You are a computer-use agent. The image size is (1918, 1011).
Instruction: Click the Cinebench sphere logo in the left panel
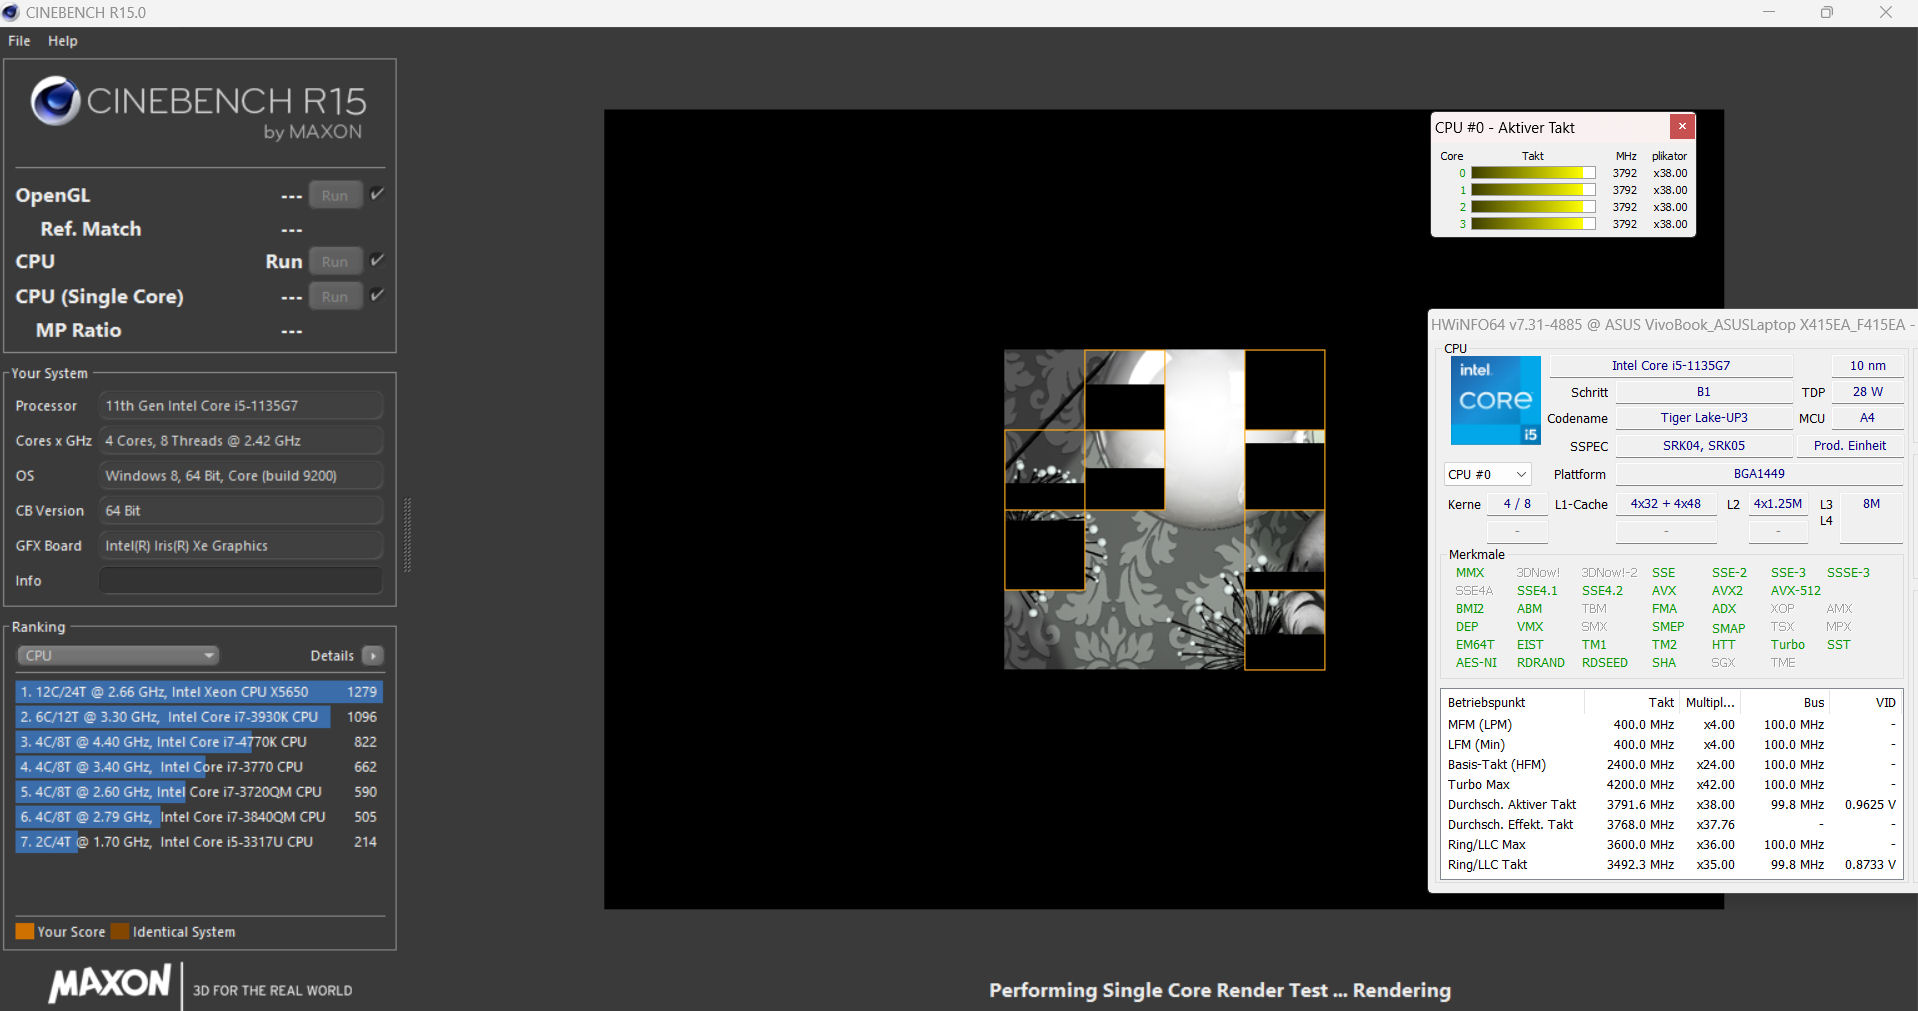[x=55, y=101]
